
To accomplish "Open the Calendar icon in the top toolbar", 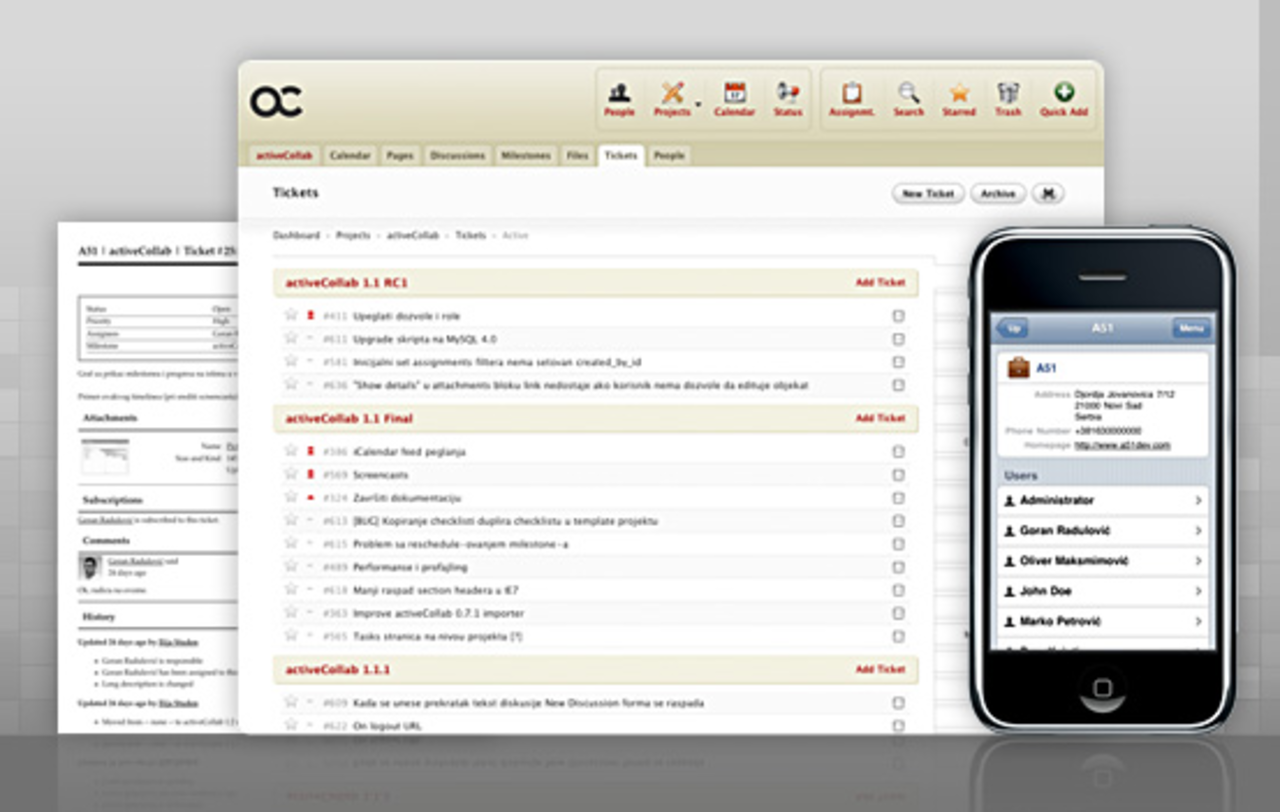I will (x=735, y=99).
